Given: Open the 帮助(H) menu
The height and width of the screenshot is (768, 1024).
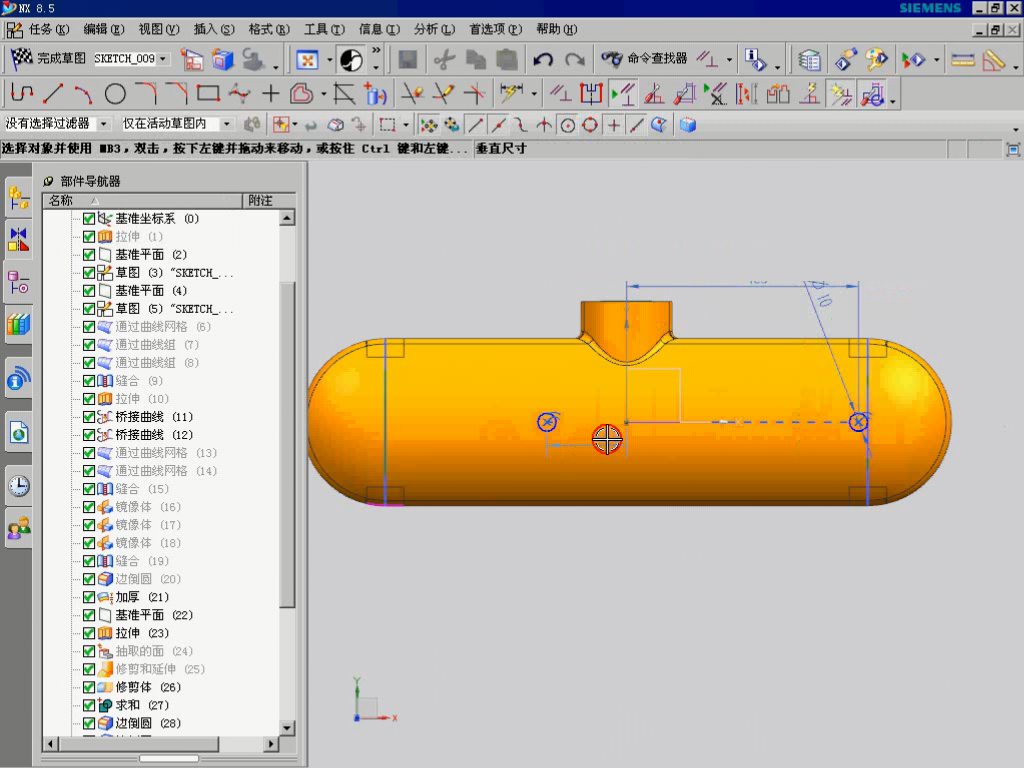Looking at the screenshot, I should tap(557, 29).
